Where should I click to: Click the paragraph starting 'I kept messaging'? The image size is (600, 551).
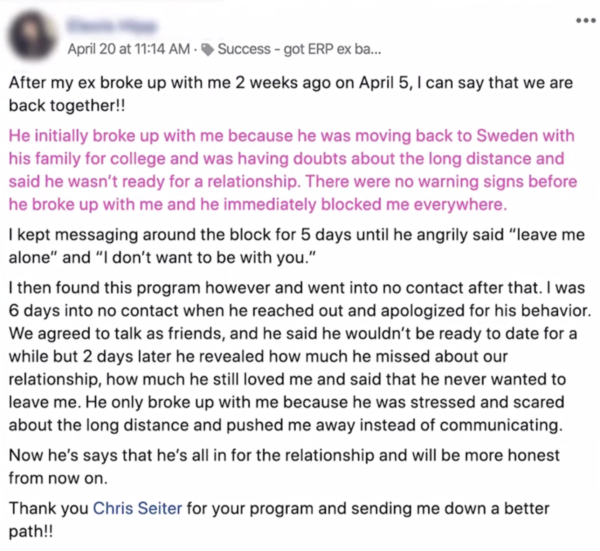coord(297,246)
